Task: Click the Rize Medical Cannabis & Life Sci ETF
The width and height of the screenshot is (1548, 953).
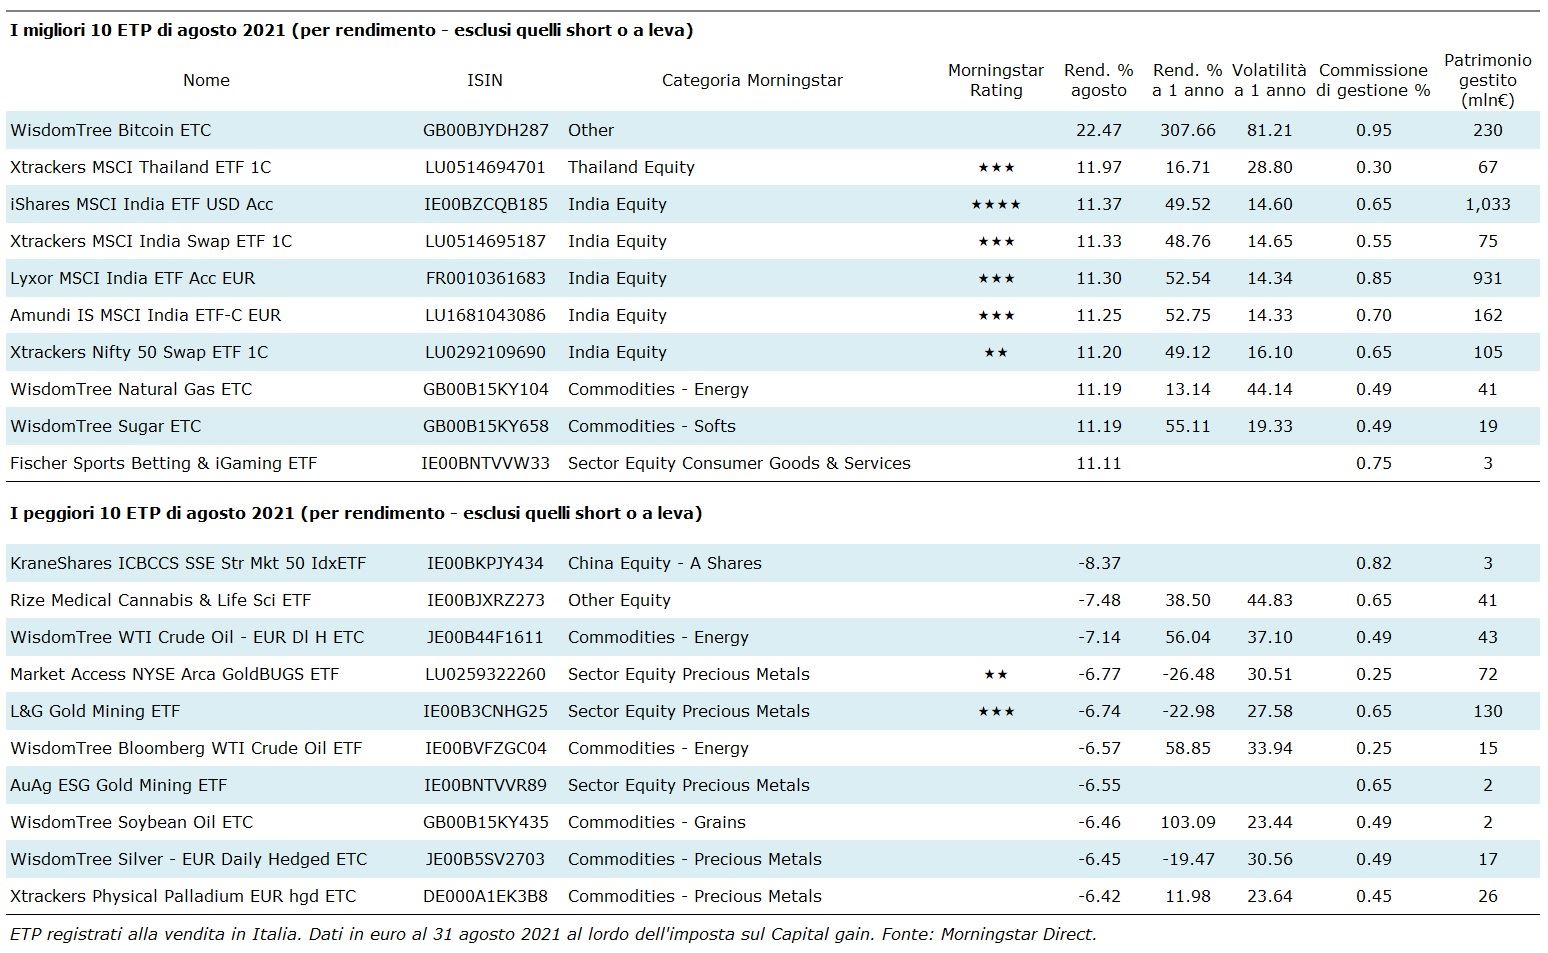Action: pyautogui.click(x=160, y=600)
